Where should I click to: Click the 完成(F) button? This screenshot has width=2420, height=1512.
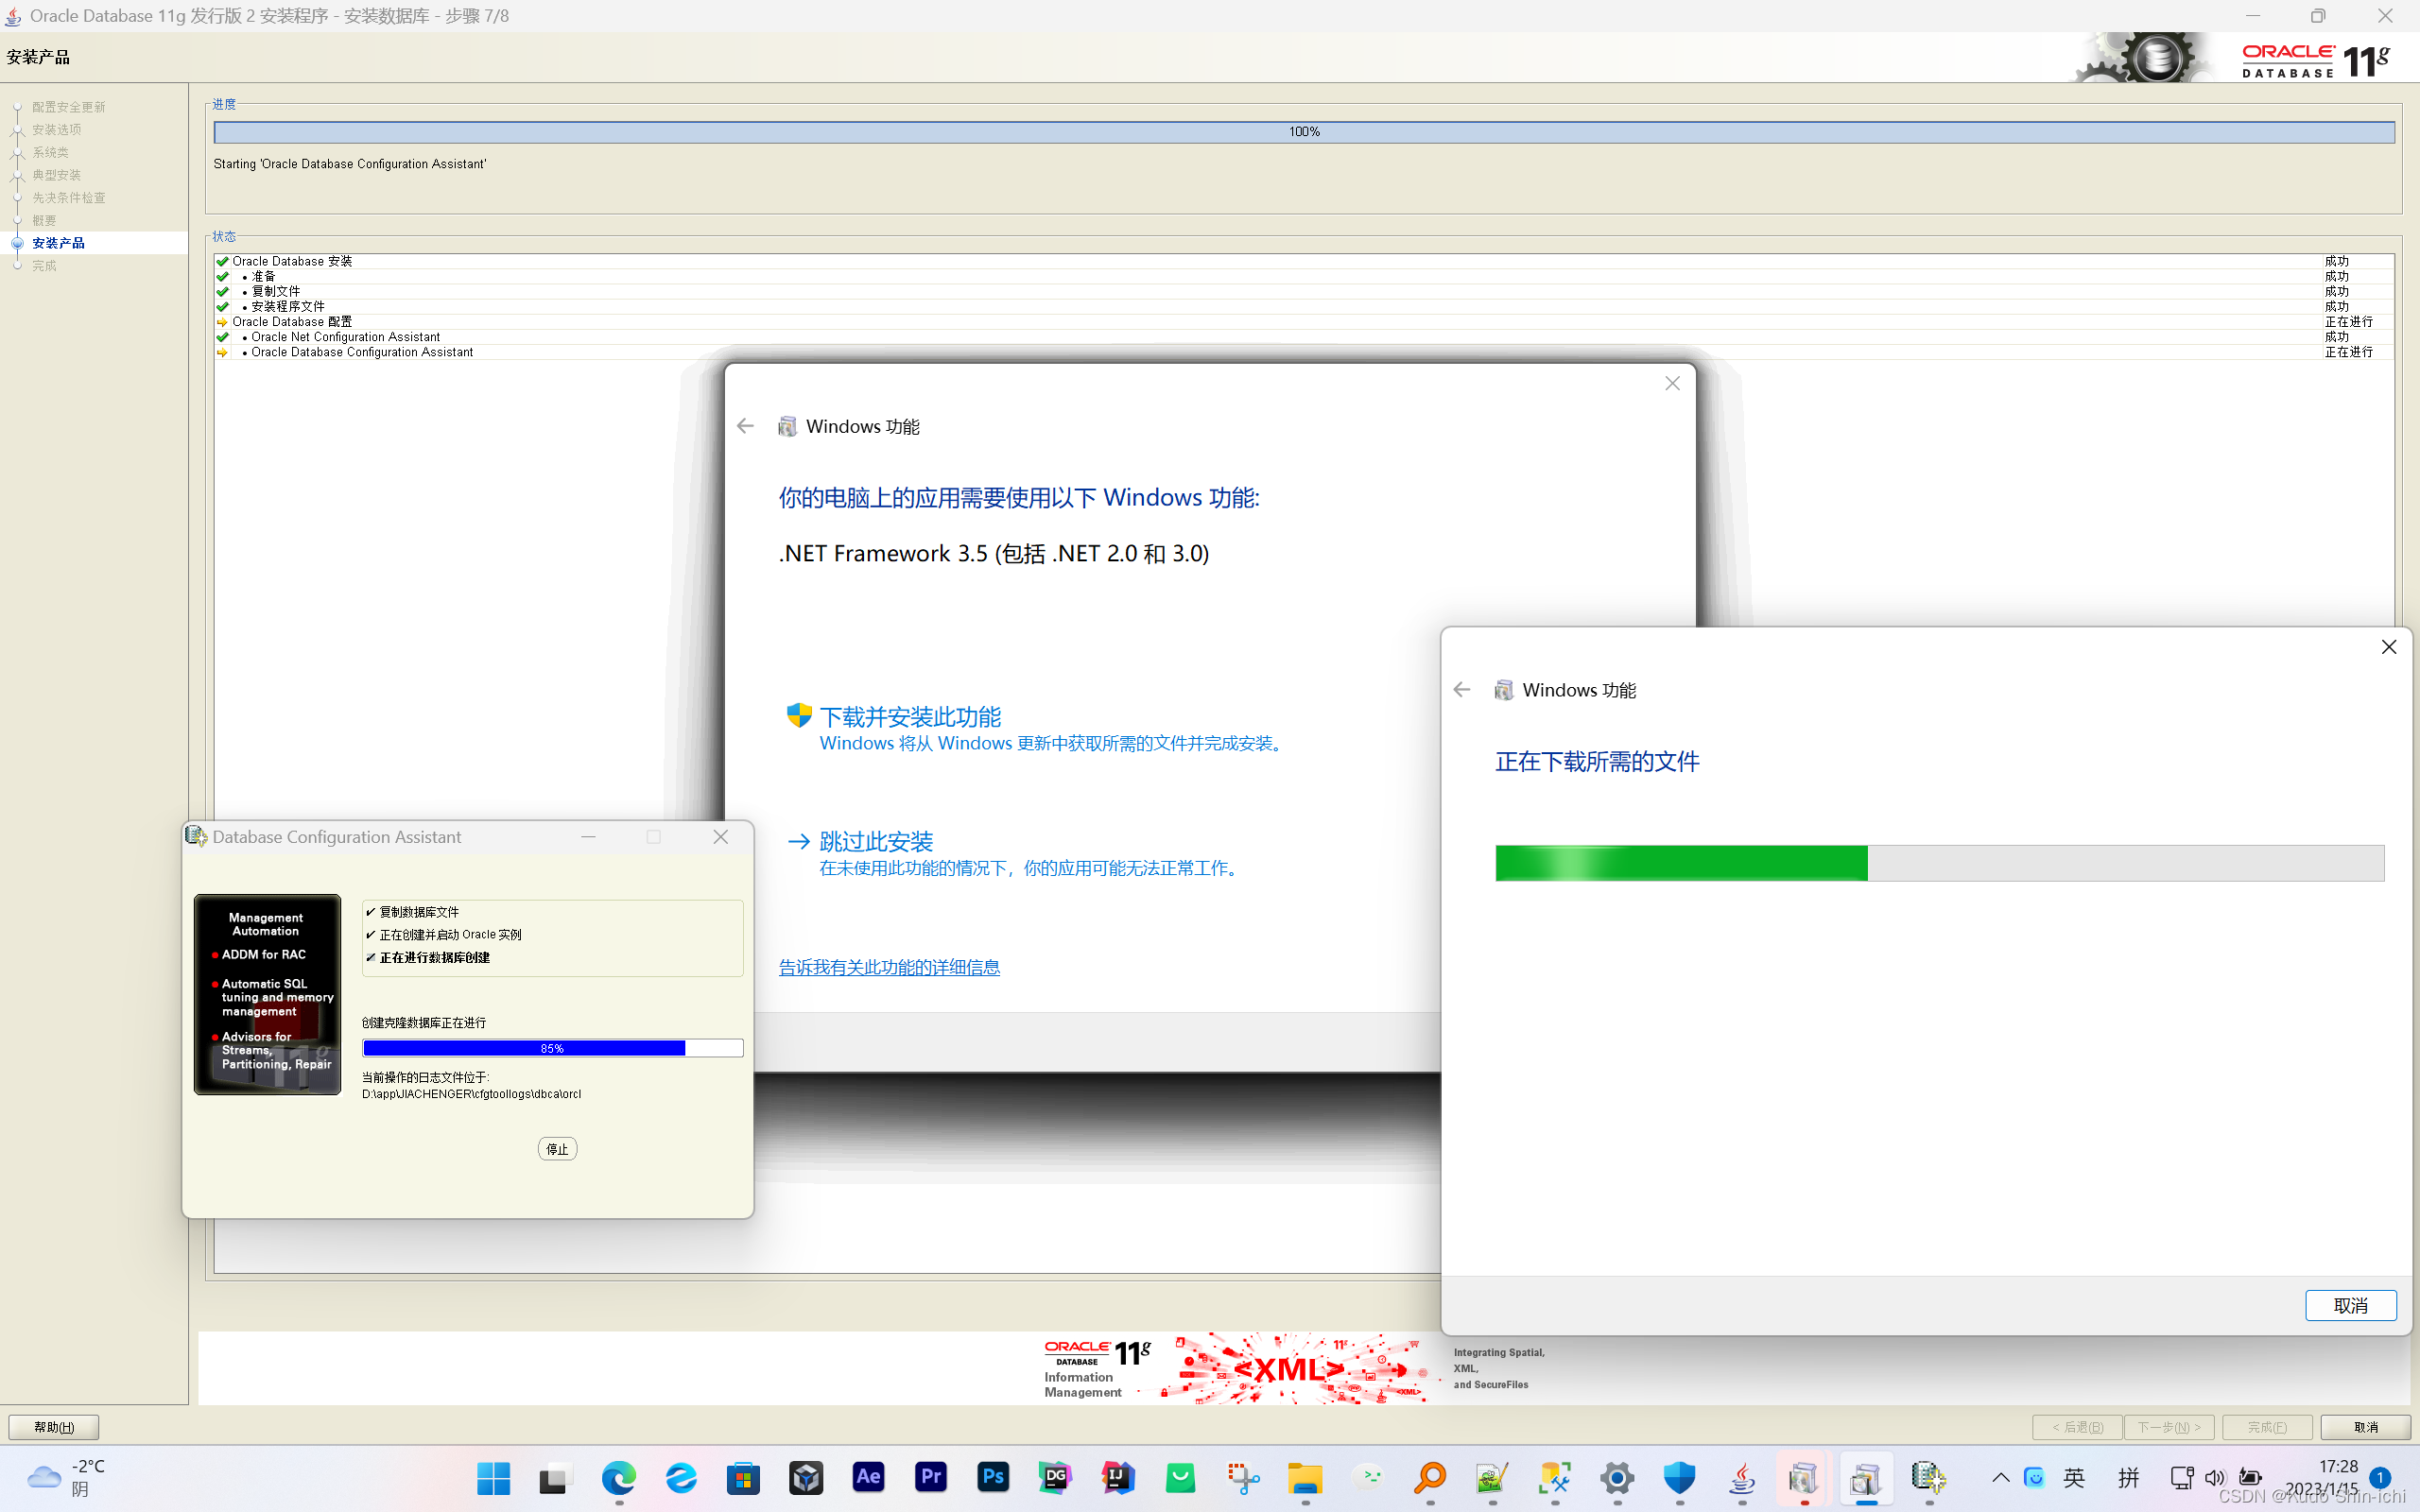click(x=2267, y=1427)
